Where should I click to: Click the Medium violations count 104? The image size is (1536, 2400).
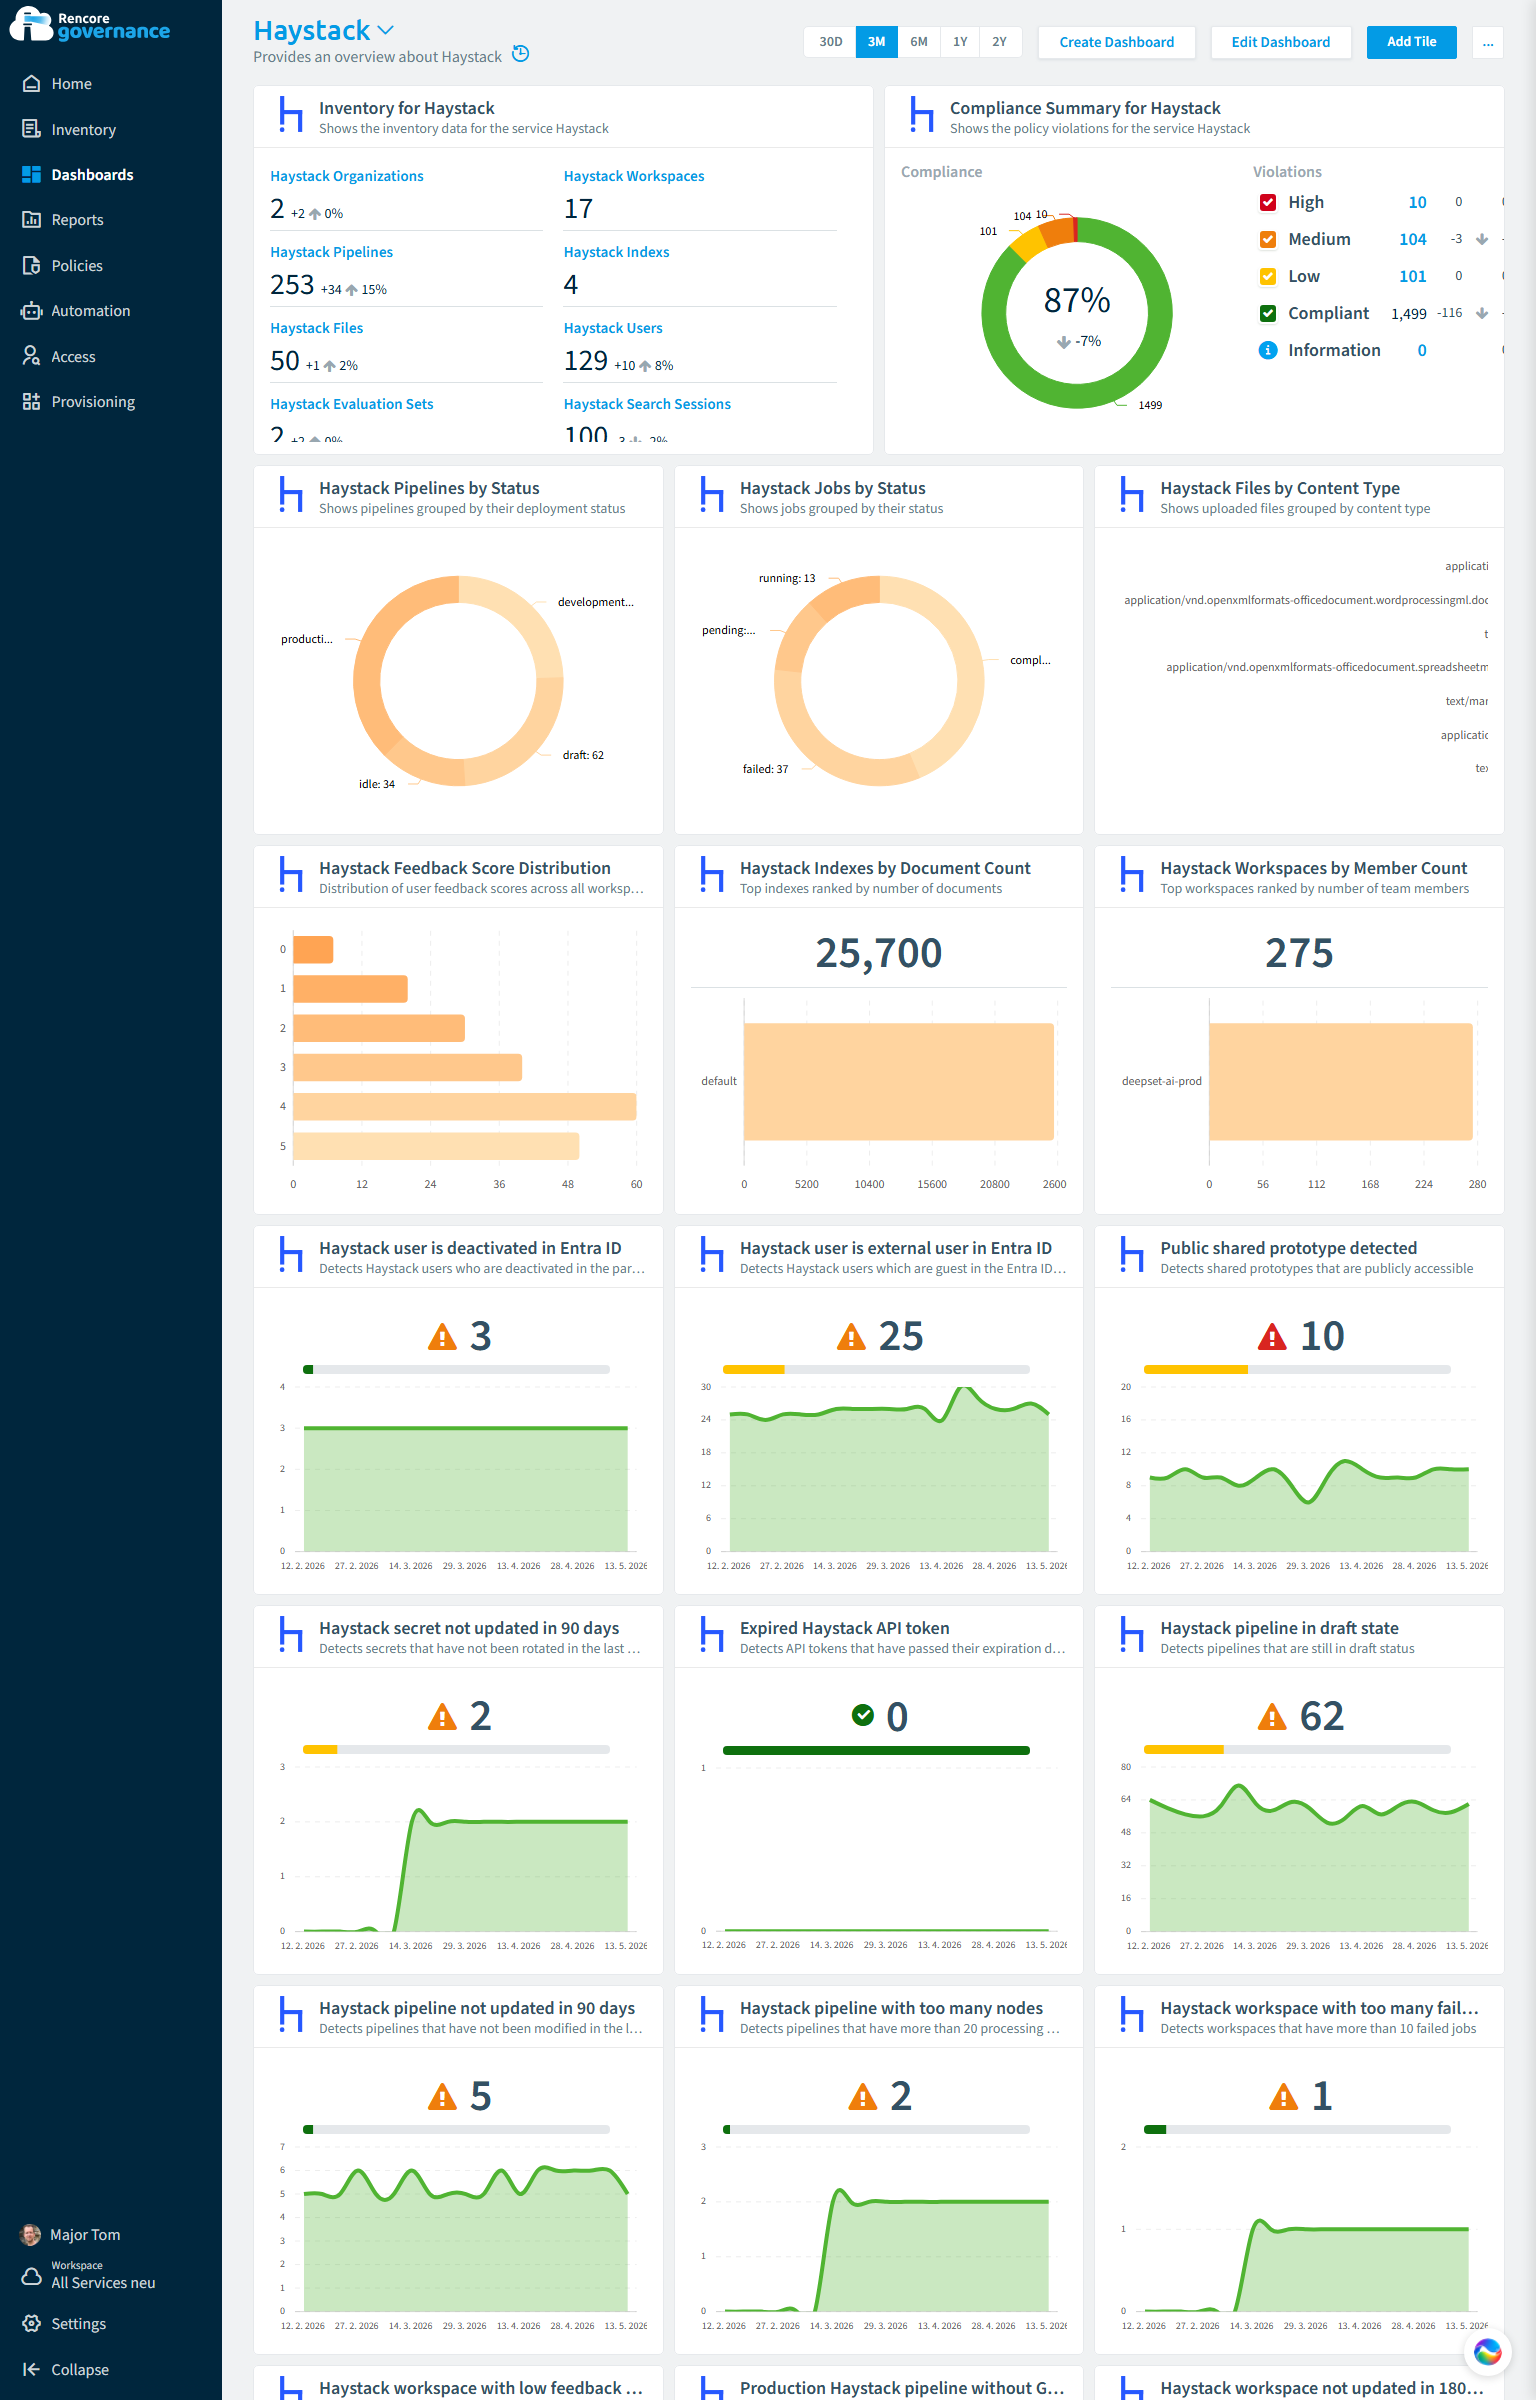tap(1412, 239)
